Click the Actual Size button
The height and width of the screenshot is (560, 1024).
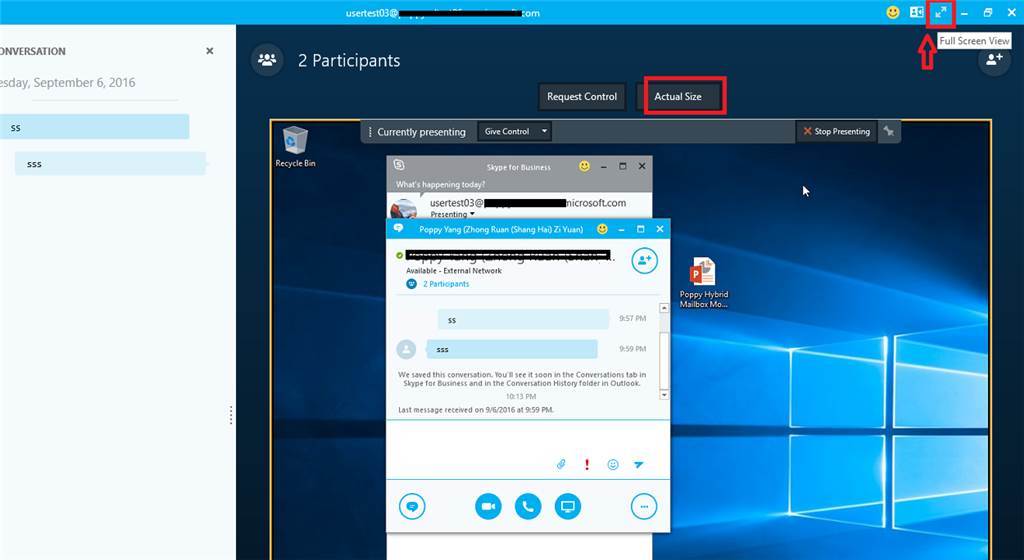click(x=678, y=96)
